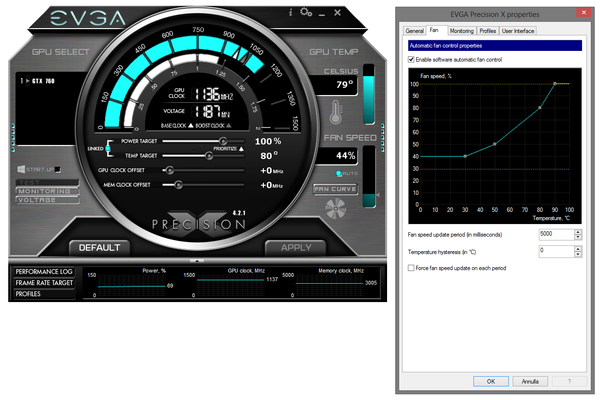The image size is (600, 400).
Task: Click the Mem Clock Offset slider handle
Action: point(178,184)
